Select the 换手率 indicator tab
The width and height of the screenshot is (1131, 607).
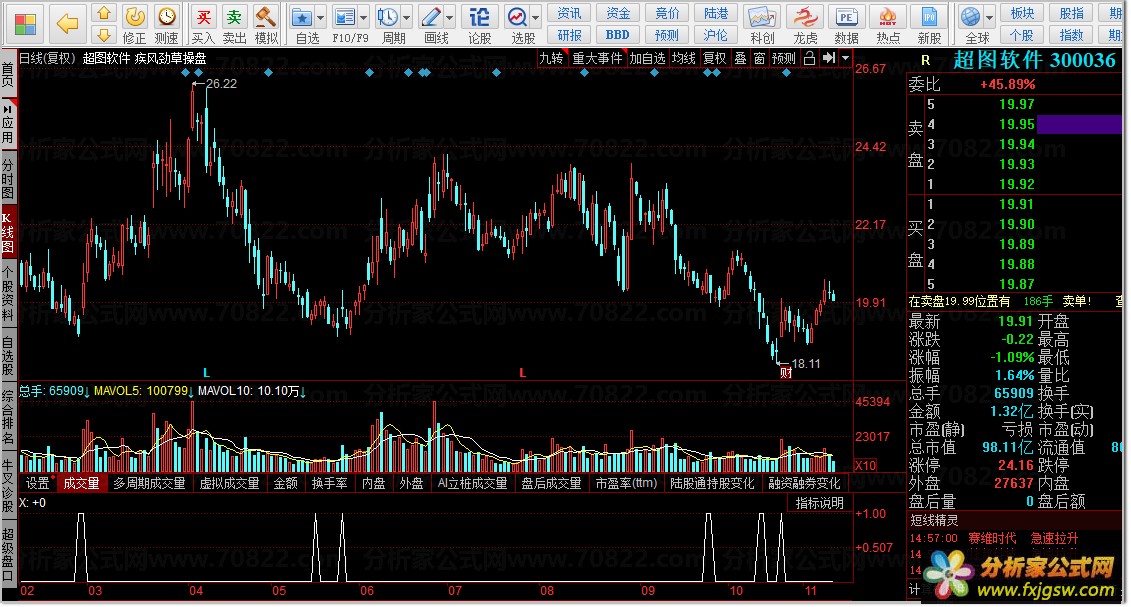(x=330, y=483)
